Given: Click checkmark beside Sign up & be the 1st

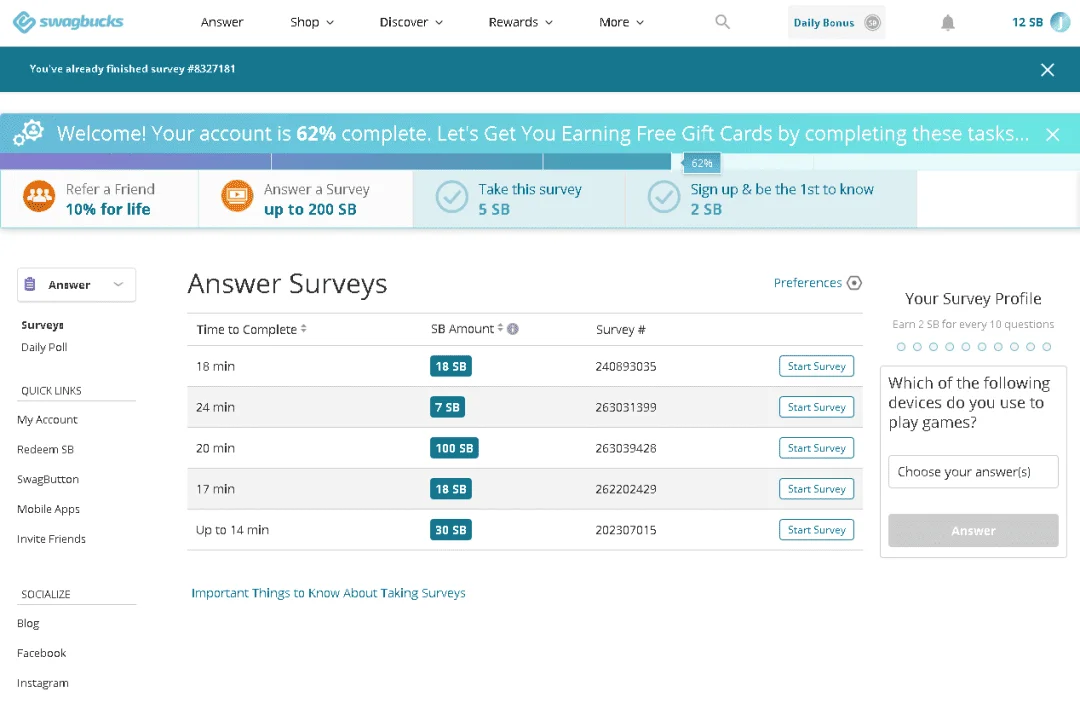Looking at the screenshot, I should [x=664, y=197].
